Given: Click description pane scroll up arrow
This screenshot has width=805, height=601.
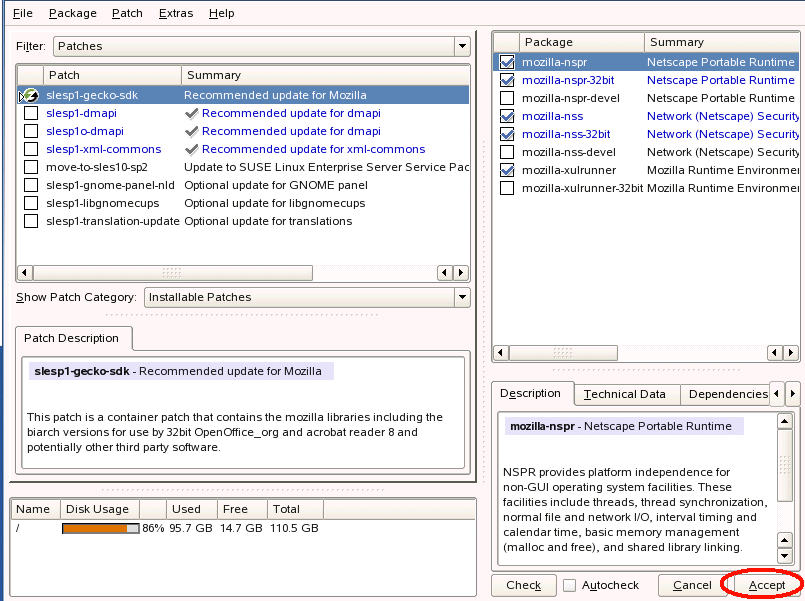Looking at the screenshot, I should [784, 422].
